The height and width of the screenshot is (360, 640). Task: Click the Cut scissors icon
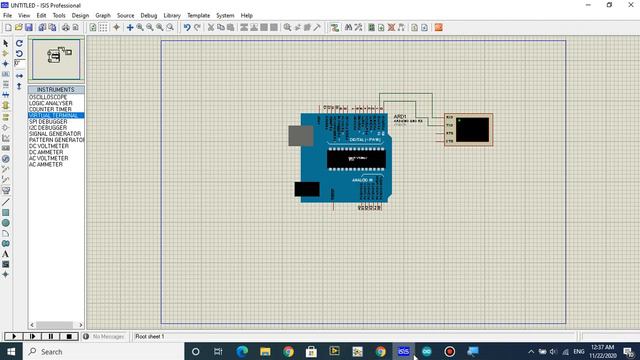click(x=211, y=27)
